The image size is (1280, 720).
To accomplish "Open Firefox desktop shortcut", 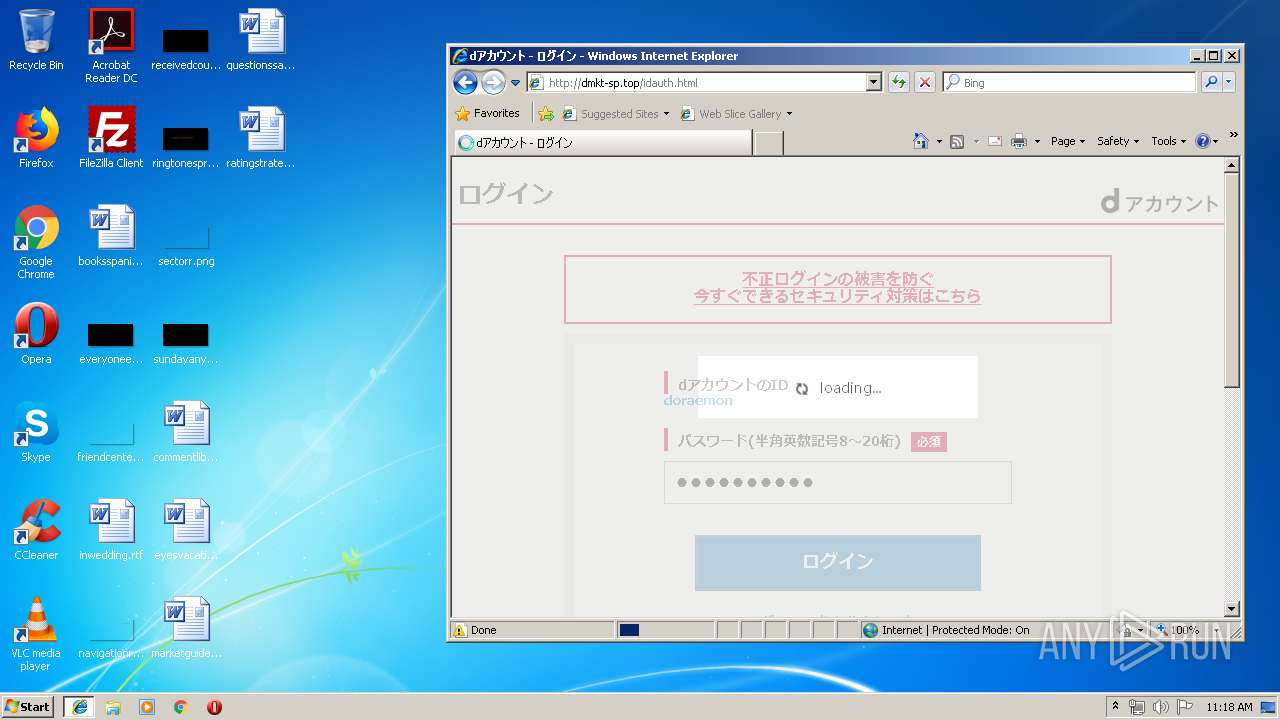I will (x=36, y=139).
